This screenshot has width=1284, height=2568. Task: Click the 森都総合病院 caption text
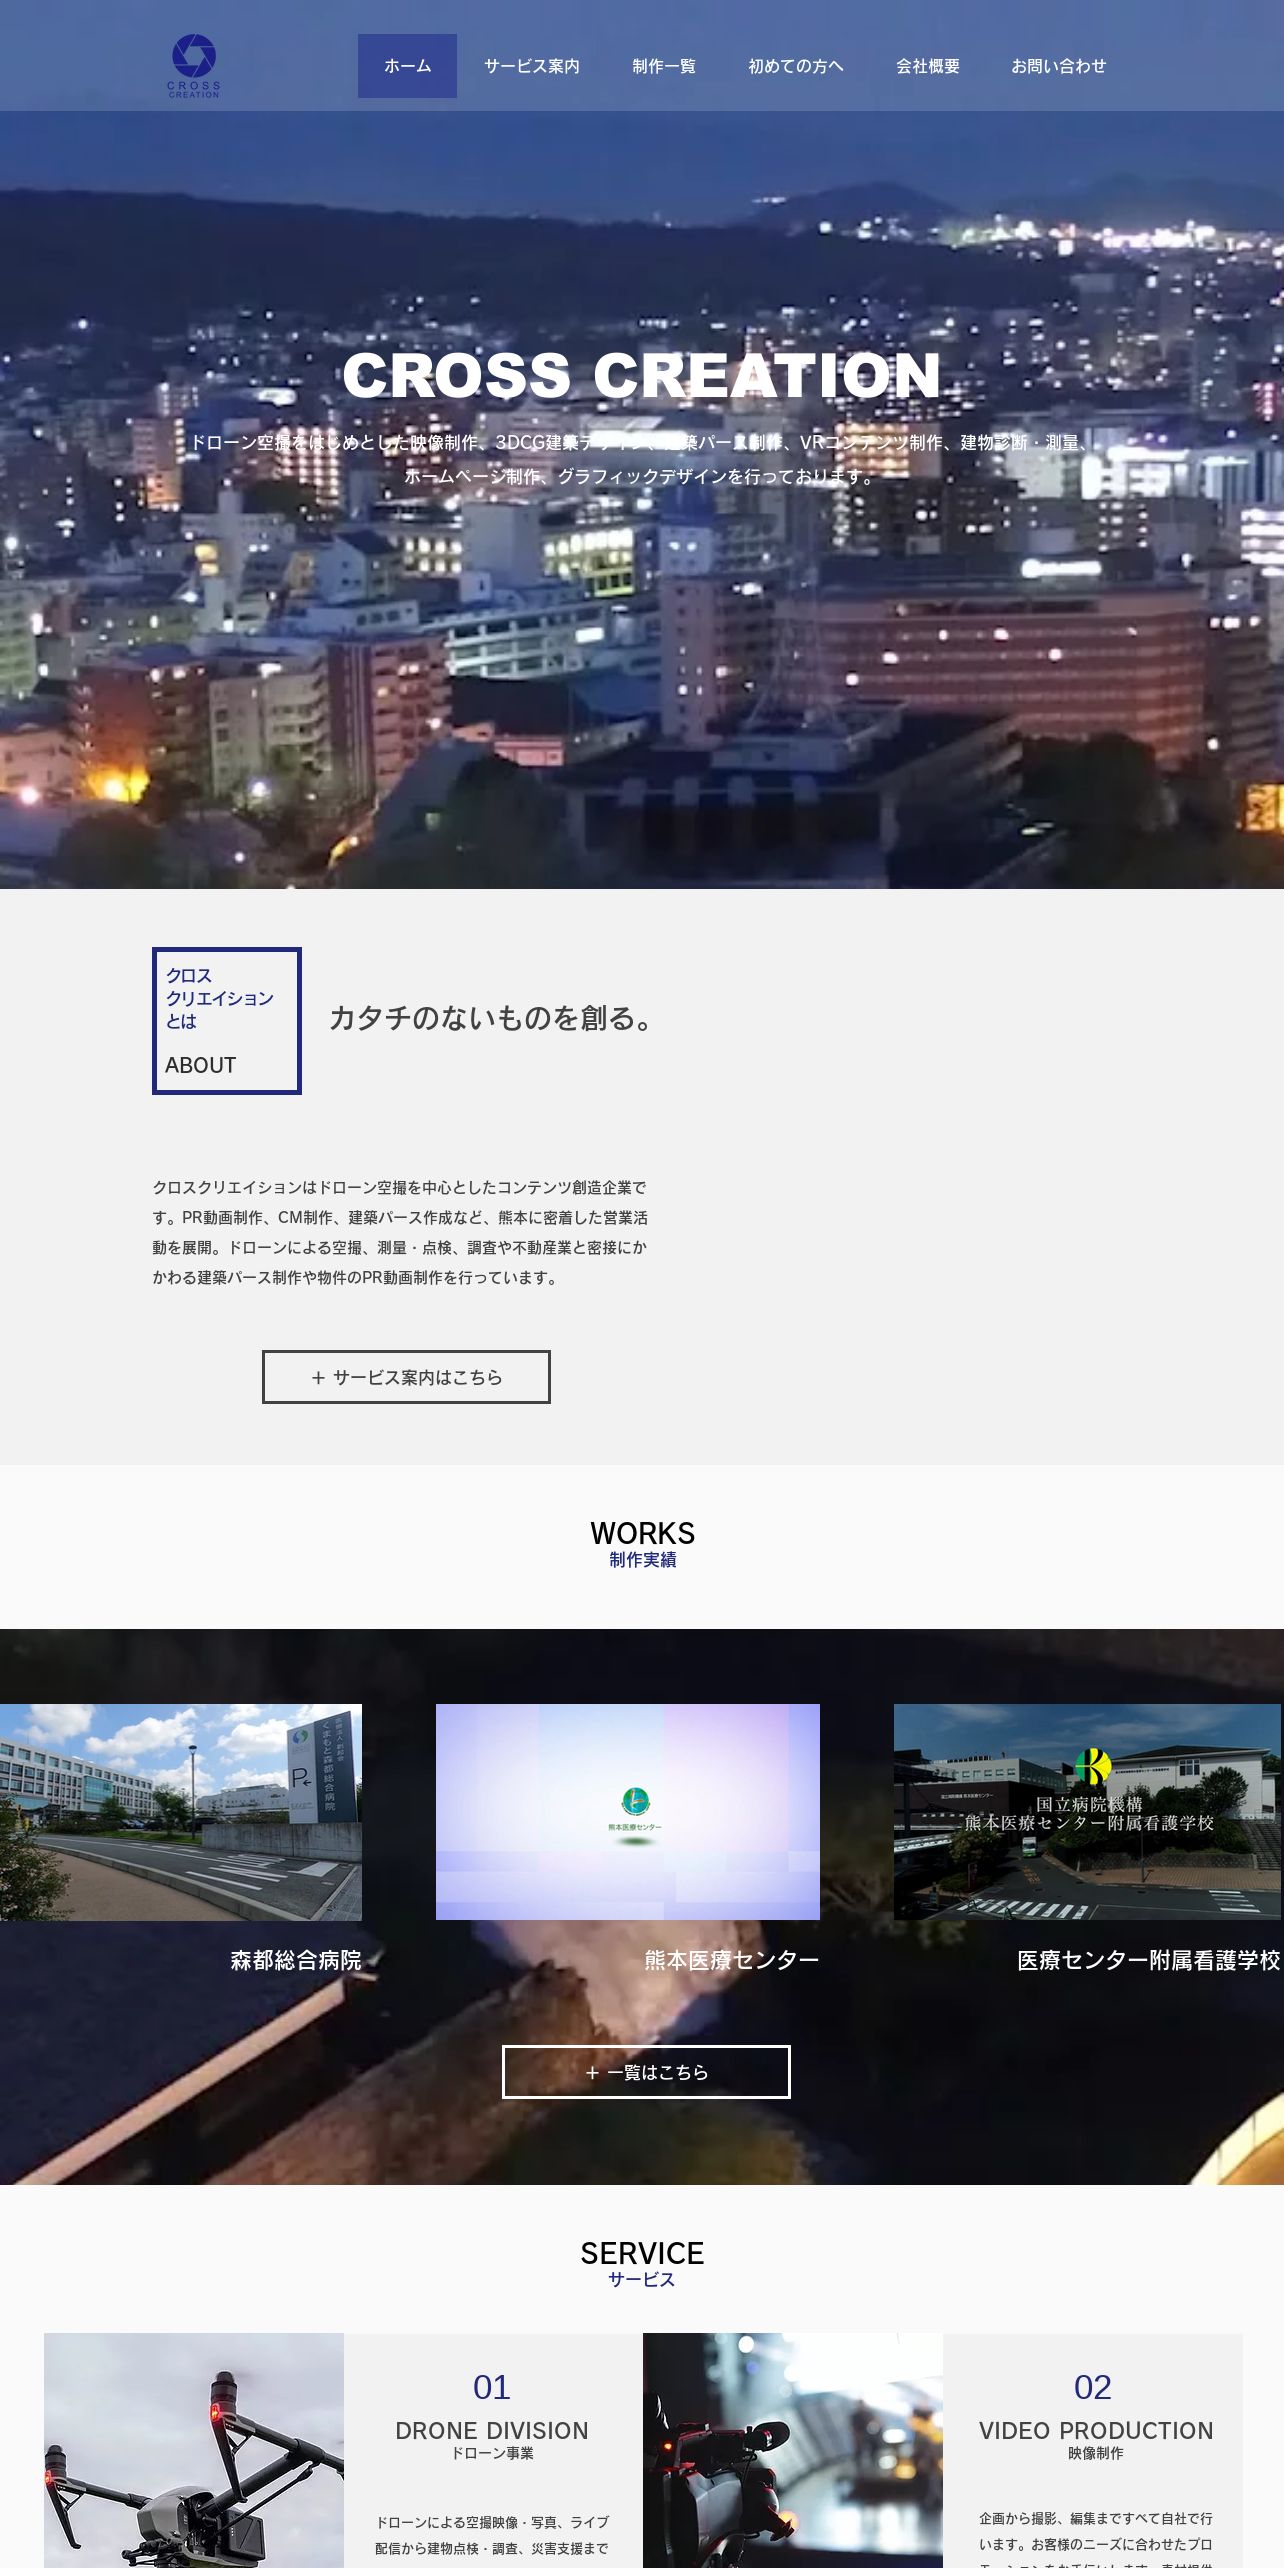click(296, 1960)
